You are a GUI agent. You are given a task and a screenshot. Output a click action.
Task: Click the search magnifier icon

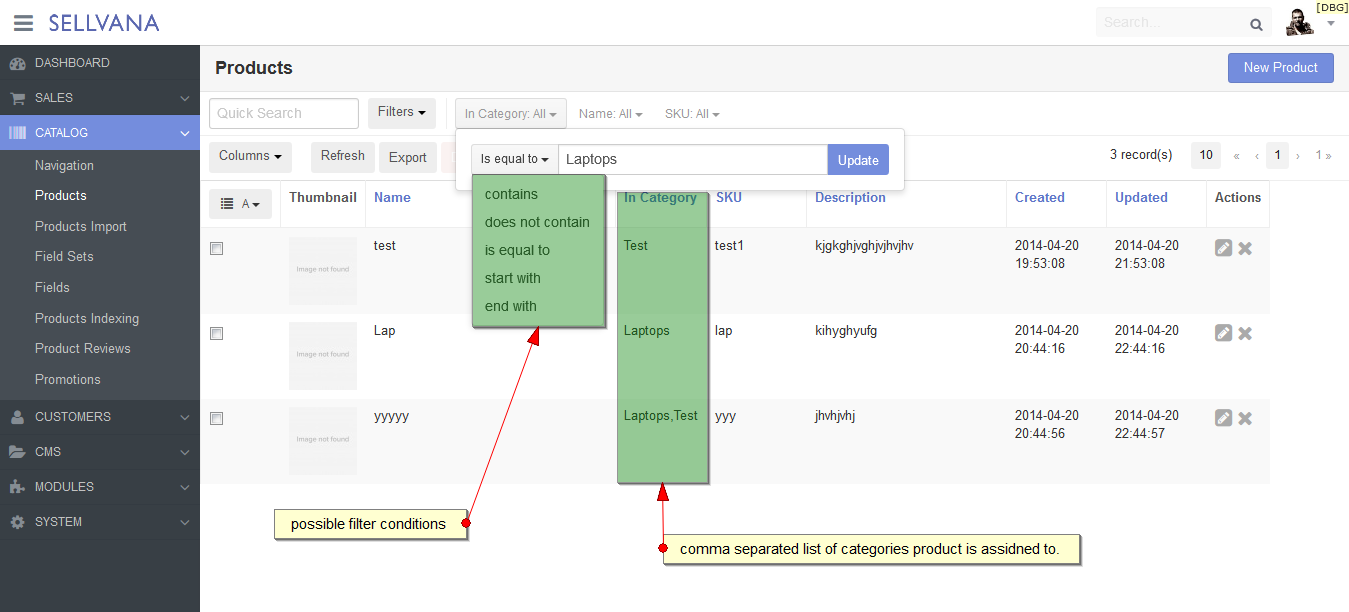click(x=1256, y=24)
